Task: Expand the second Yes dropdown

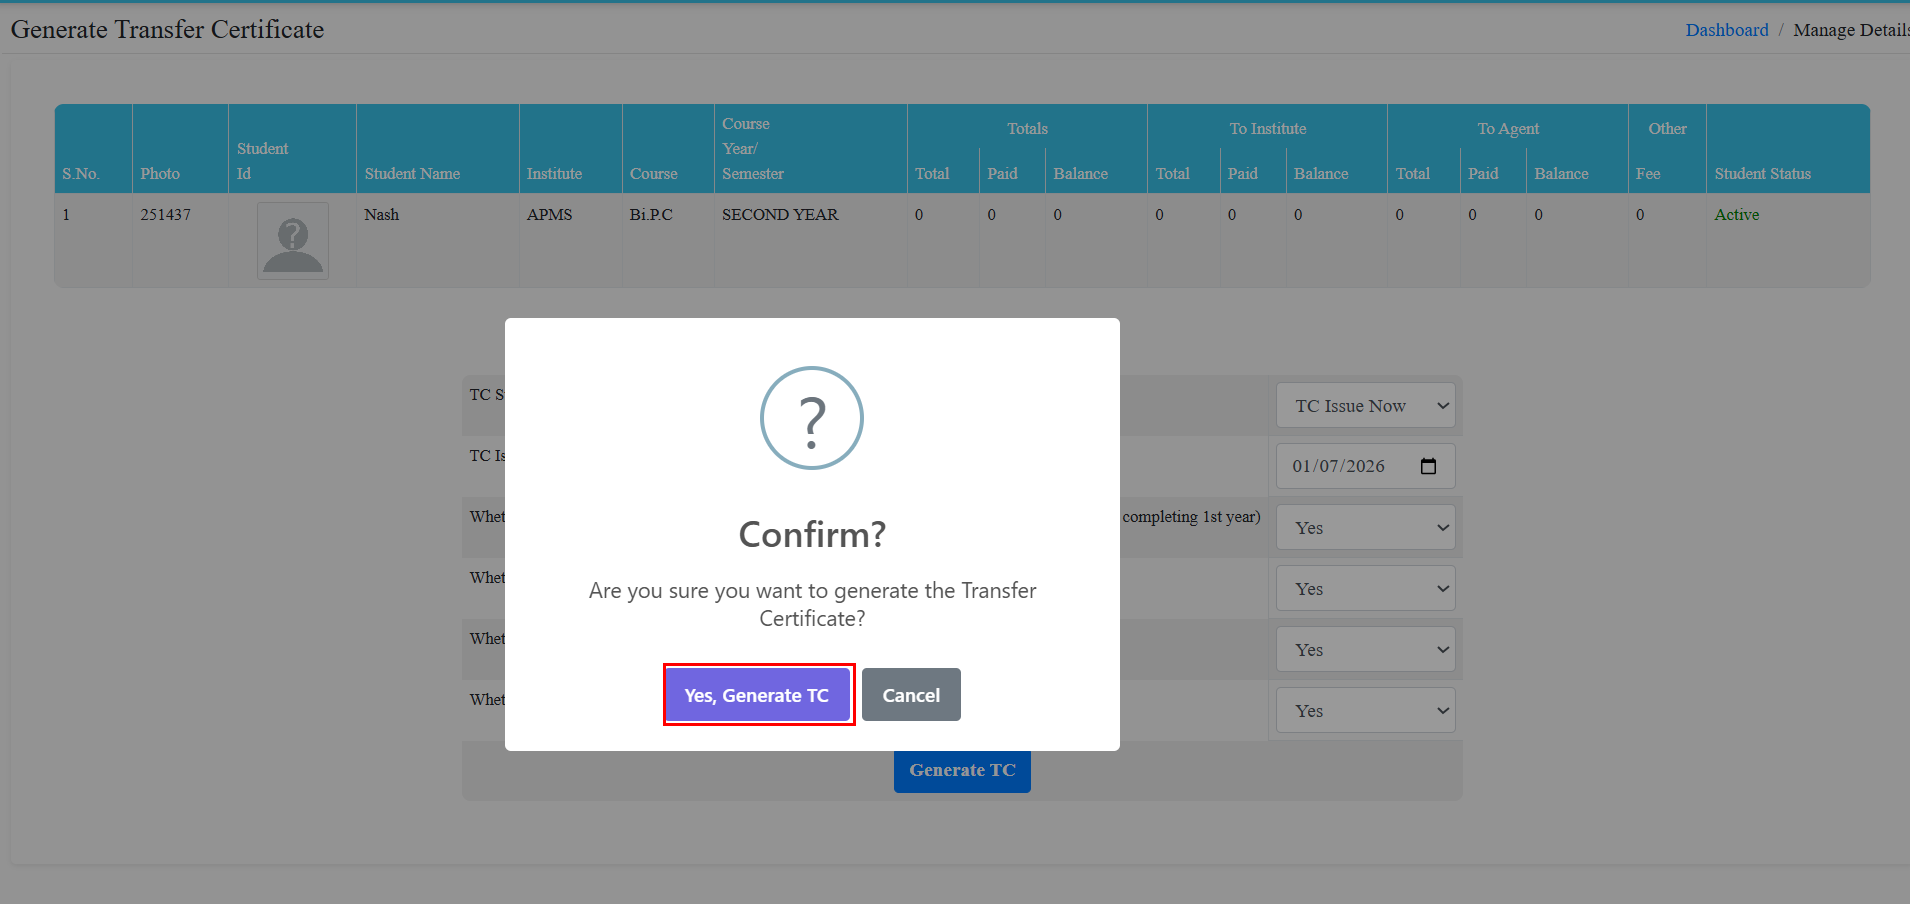Action: point(1365,589)
